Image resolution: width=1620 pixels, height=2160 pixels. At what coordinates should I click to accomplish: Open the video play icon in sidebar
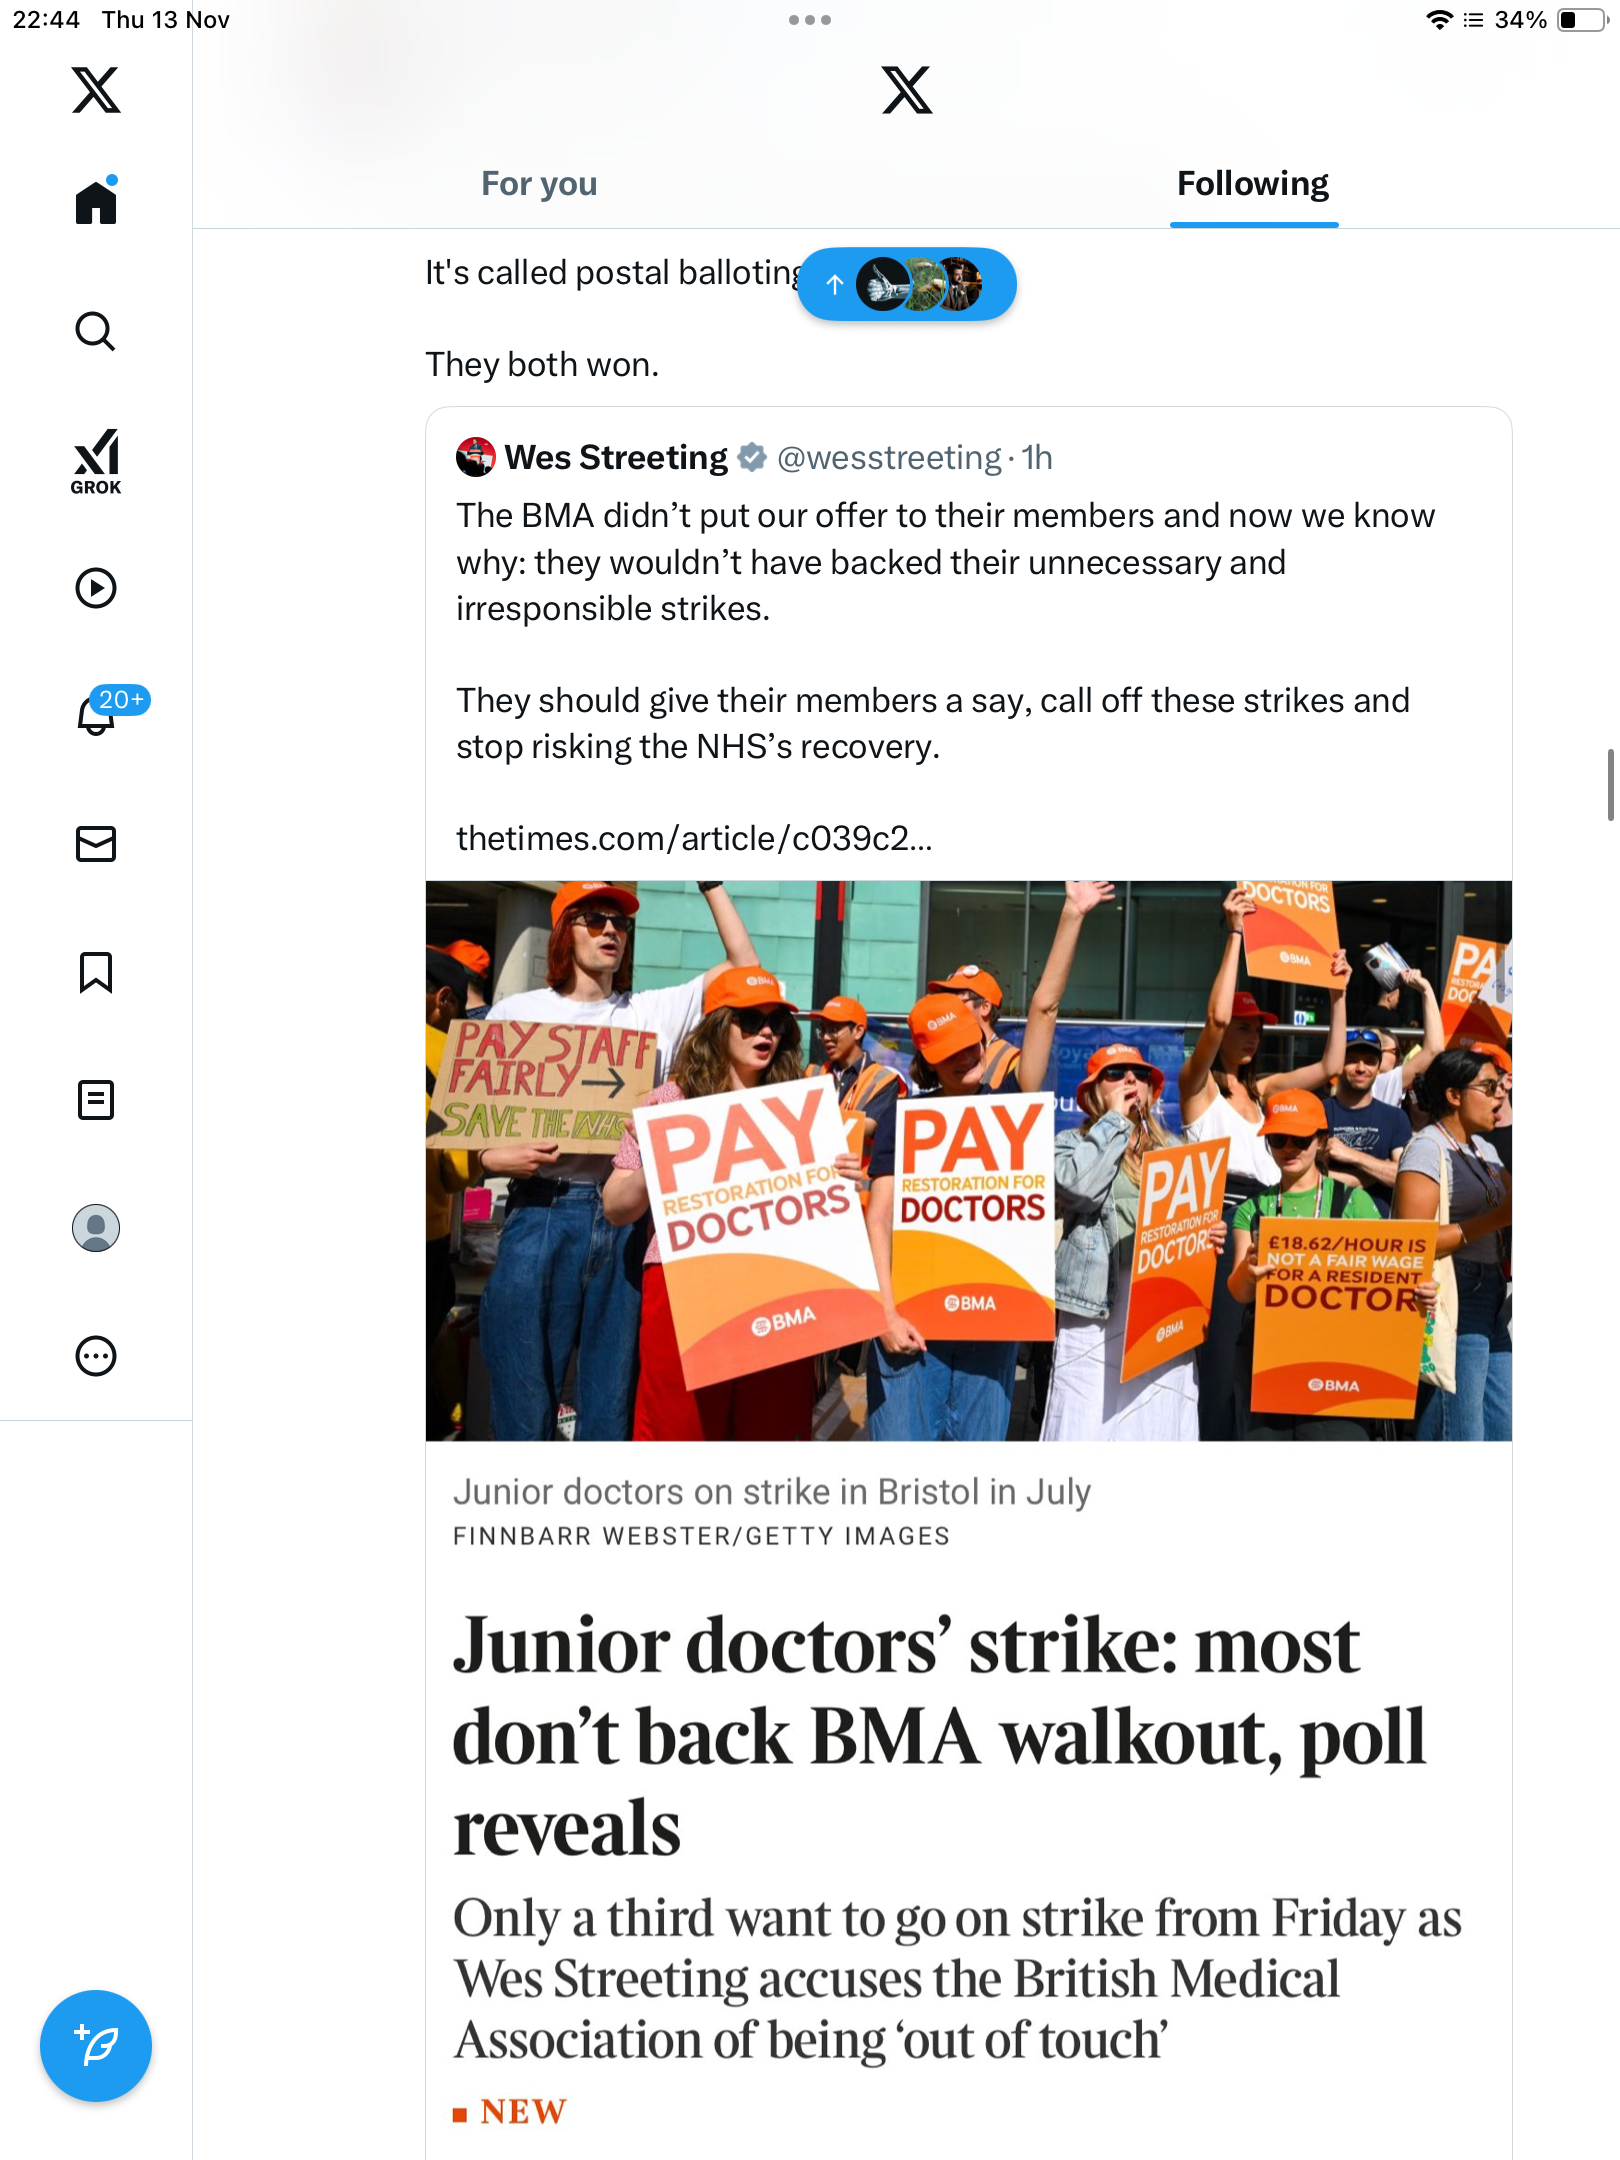click(x=96, y=588)
